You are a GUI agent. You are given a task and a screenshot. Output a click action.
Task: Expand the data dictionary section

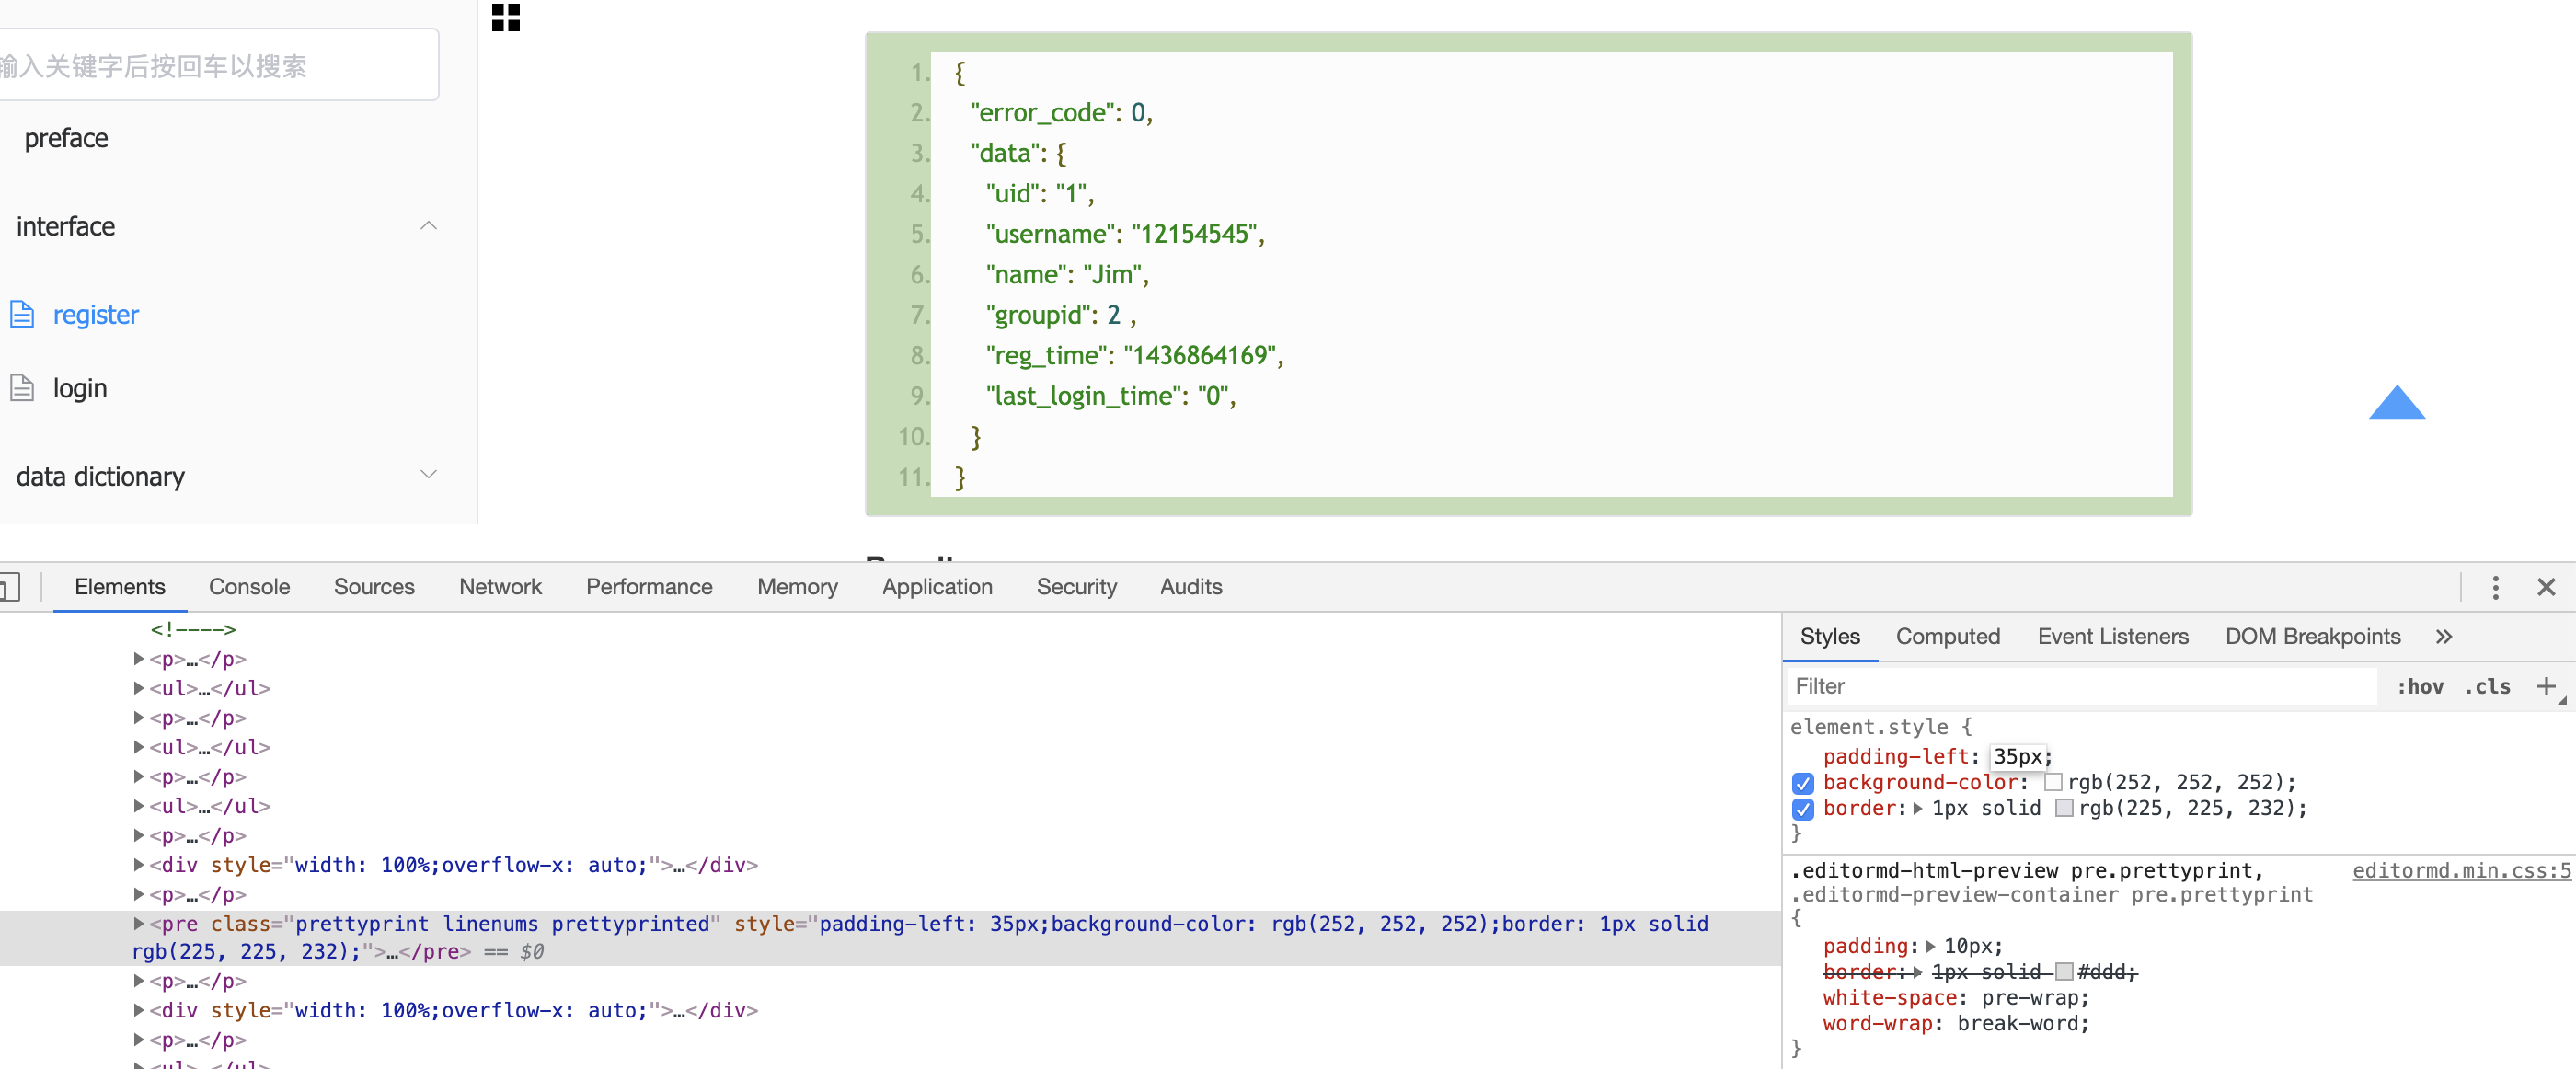pos(429,474)
